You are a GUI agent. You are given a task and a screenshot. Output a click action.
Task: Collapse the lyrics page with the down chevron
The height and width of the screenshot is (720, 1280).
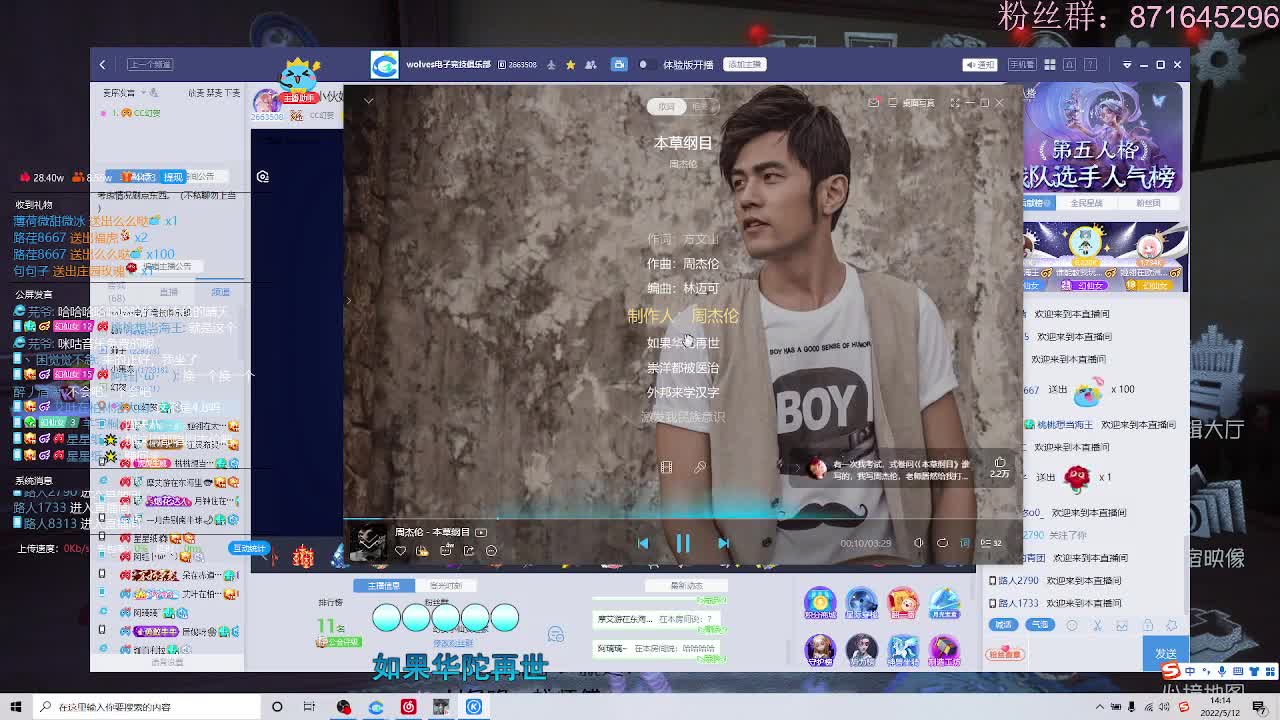pyautogui.click(x=369, y=100)
